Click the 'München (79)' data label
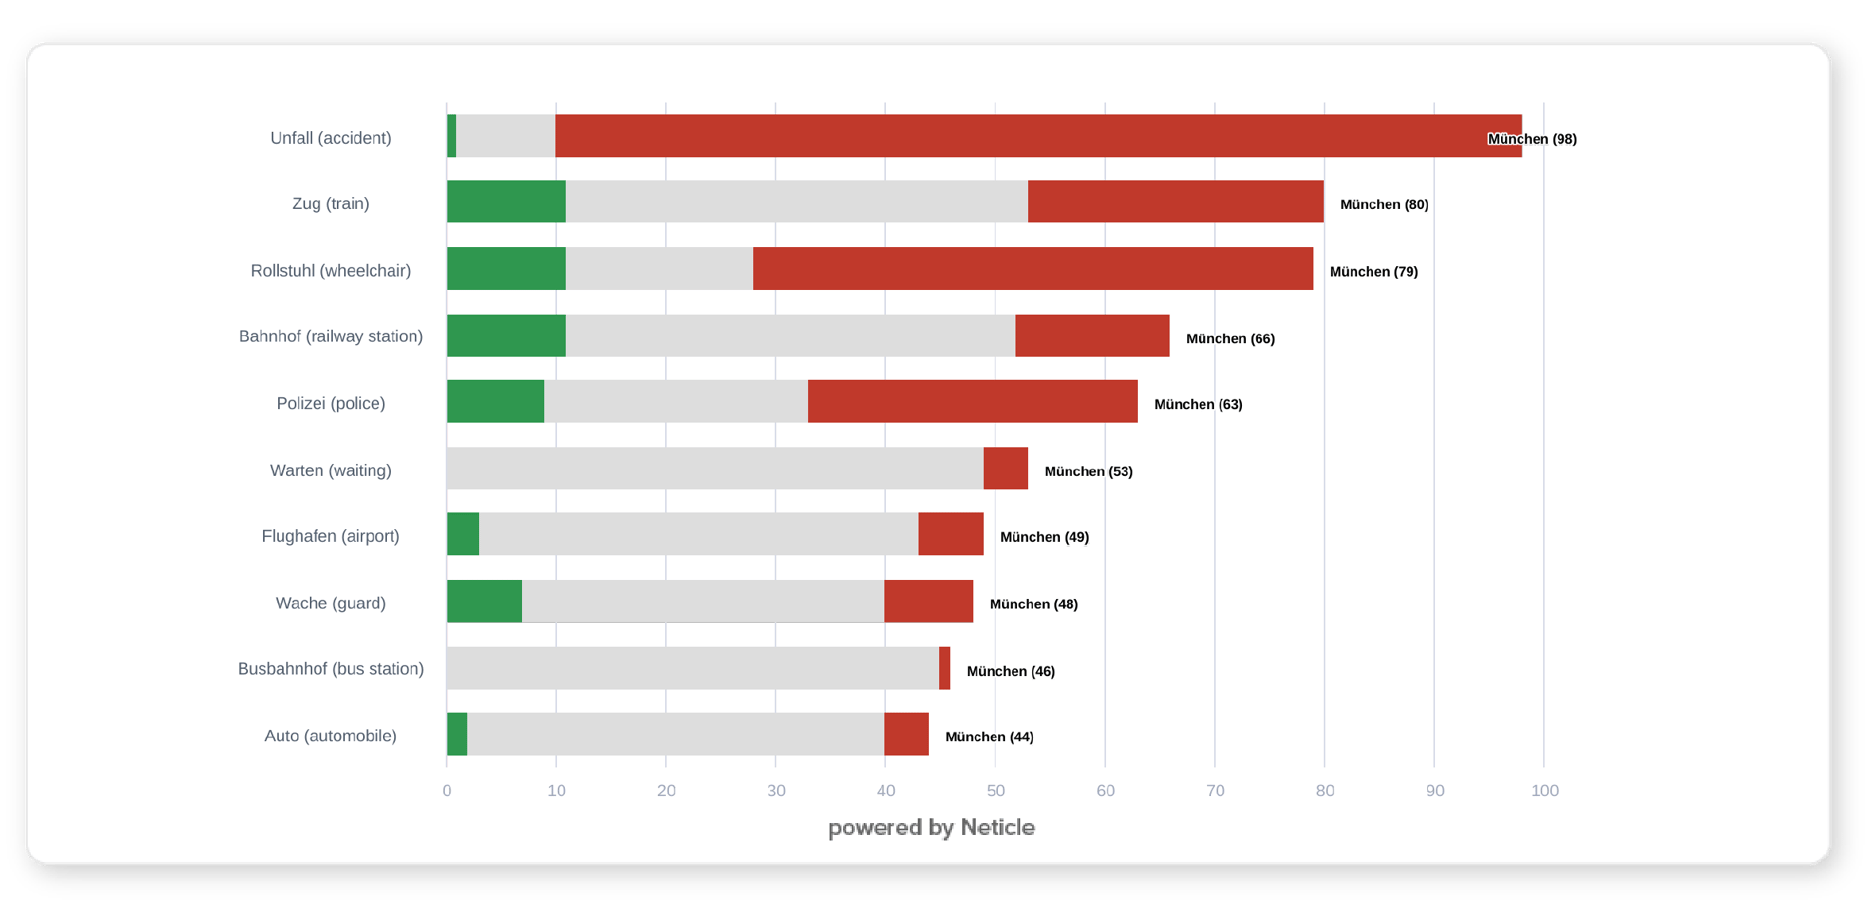The width and height of the screenshot is (1876, 916). click(x=1374, y=272)
